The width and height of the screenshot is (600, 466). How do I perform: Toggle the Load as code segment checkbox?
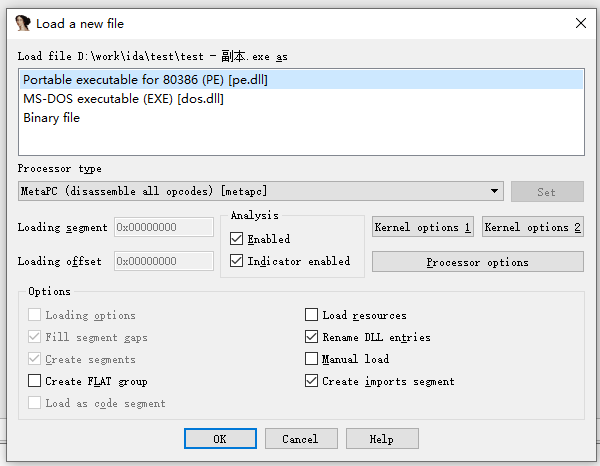click(34, 403)
